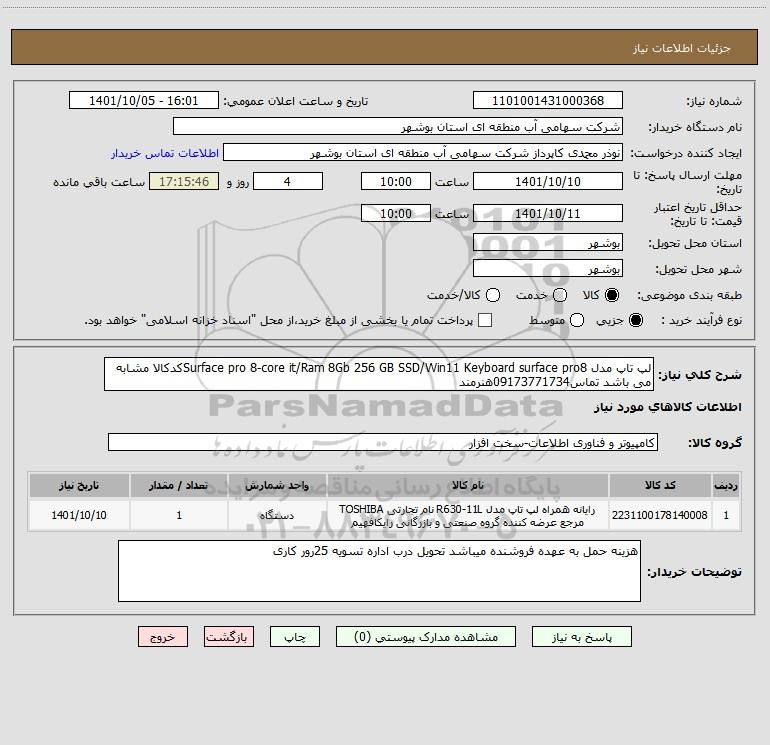Click the پاسخ به نیاز button
Viewport: 770px width, 745px height.
pos(581,637)
